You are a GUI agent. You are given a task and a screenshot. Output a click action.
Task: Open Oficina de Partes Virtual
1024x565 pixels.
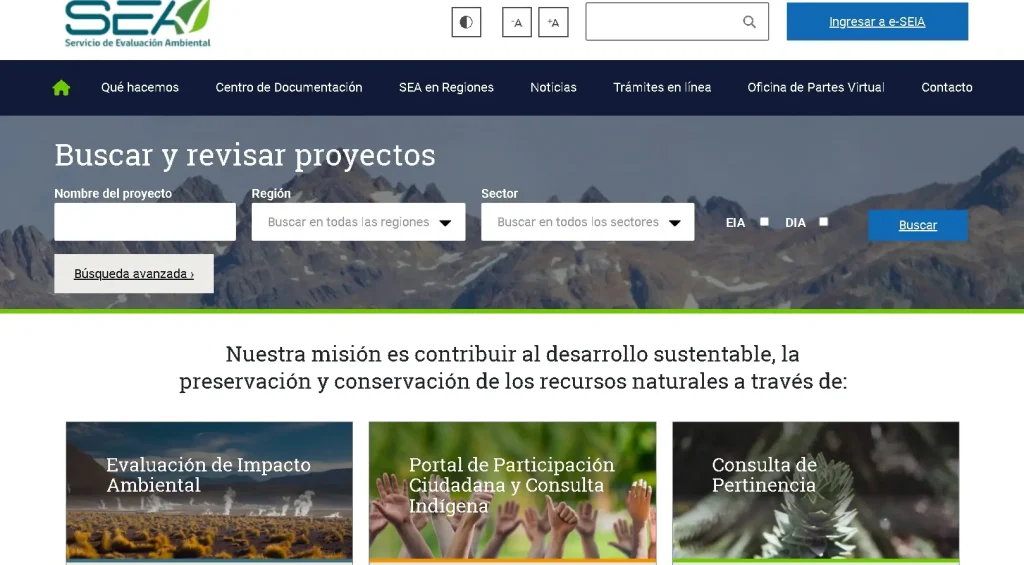[x=816, y=88]
